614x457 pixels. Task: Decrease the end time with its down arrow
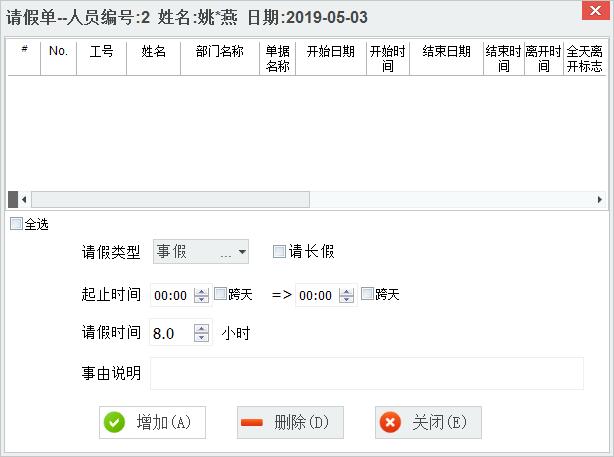(x=346, y=299)
